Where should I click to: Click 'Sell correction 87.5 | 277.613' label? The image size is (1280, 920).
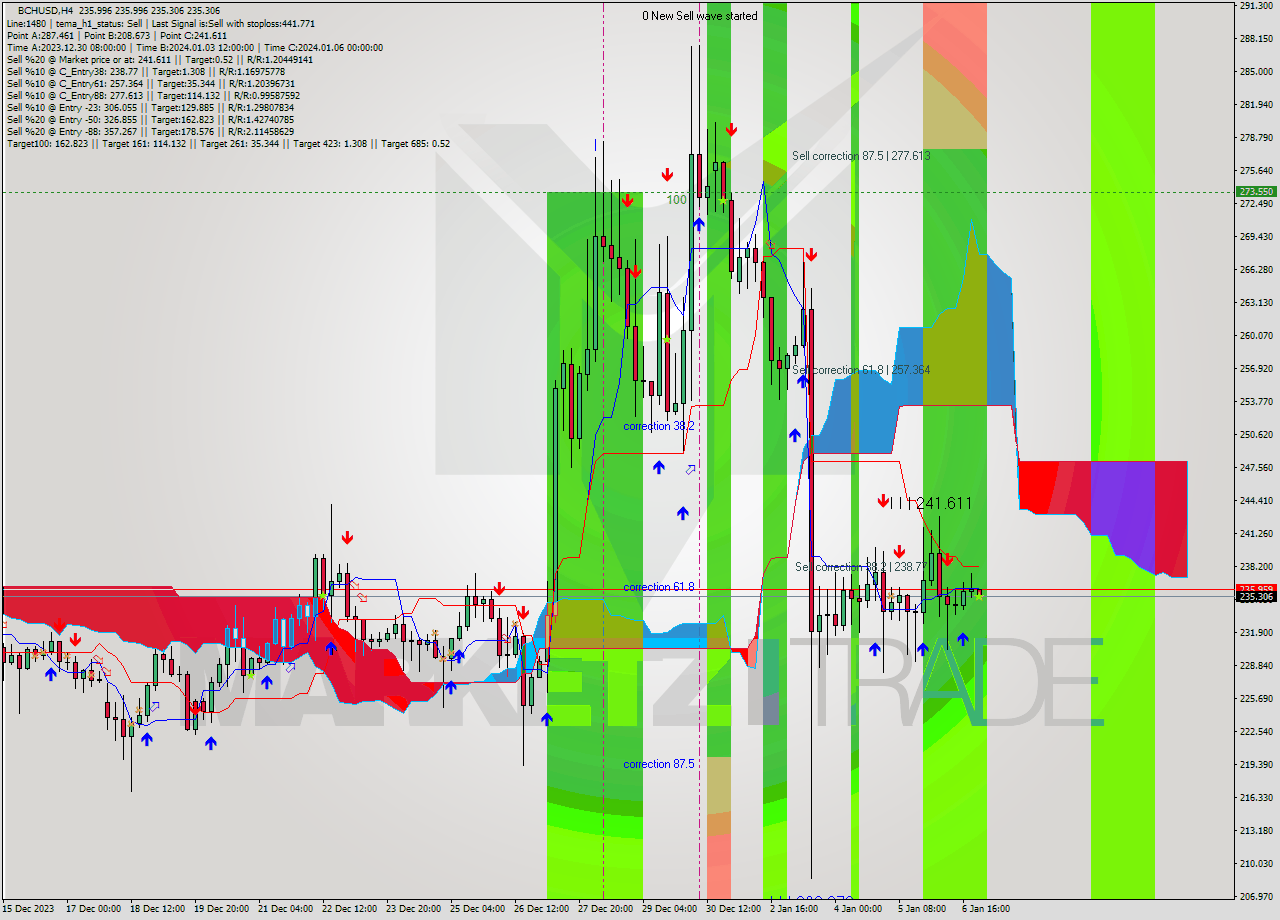pyautogui.click(x=861, y=156)
